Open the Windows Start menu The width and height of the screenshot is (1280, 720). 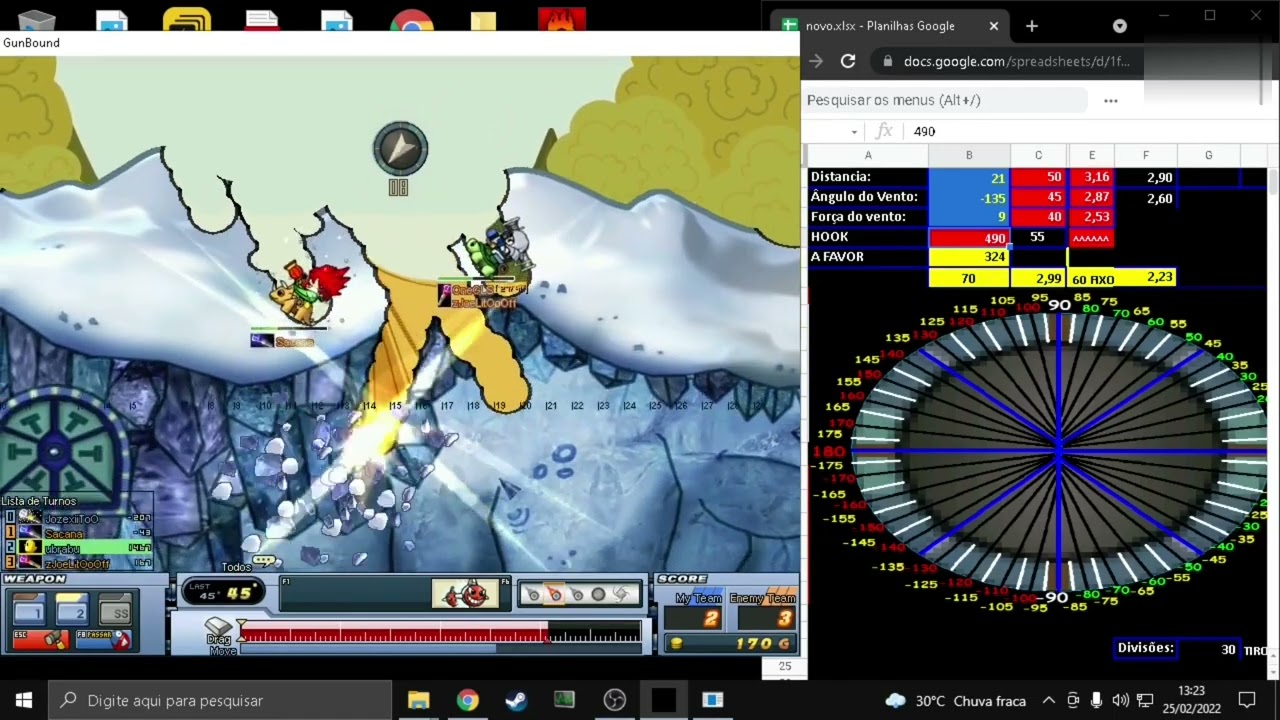point(24,700)
